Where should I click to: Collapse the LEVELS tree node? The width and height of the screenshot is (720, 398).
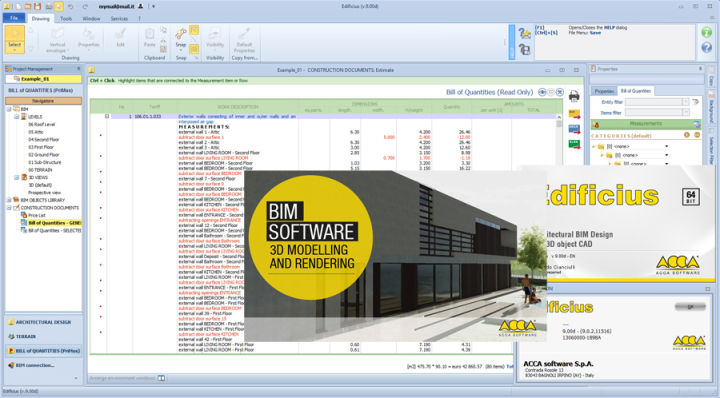(x=17, y=117)
